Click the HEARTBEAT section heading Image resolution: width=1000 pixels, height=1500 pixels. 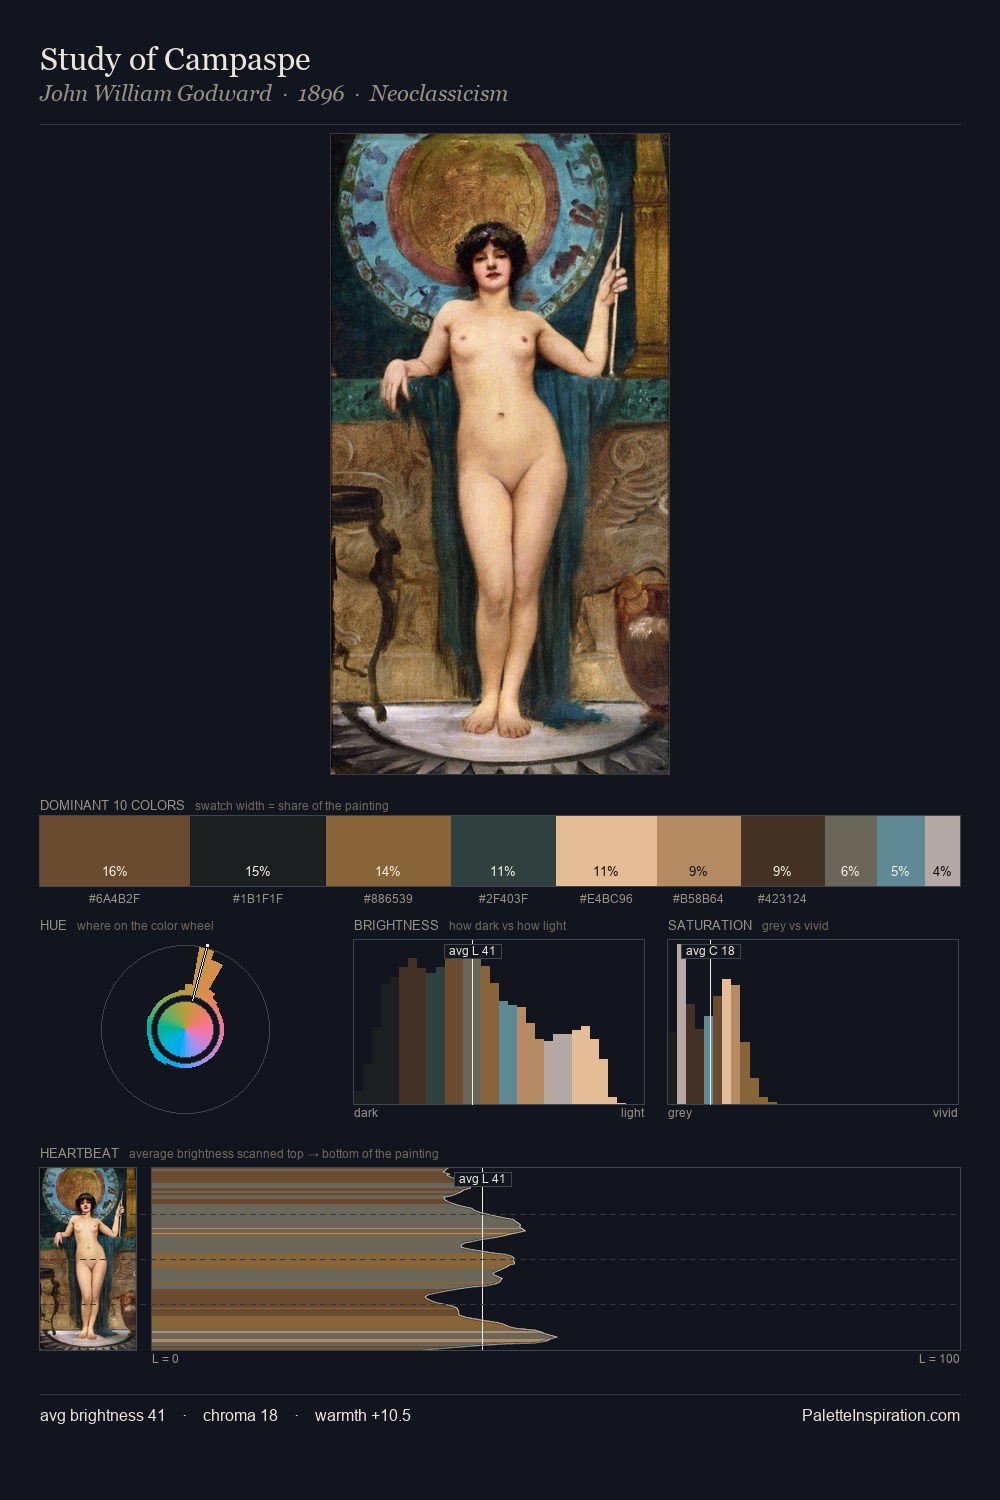click(79, 1153)
